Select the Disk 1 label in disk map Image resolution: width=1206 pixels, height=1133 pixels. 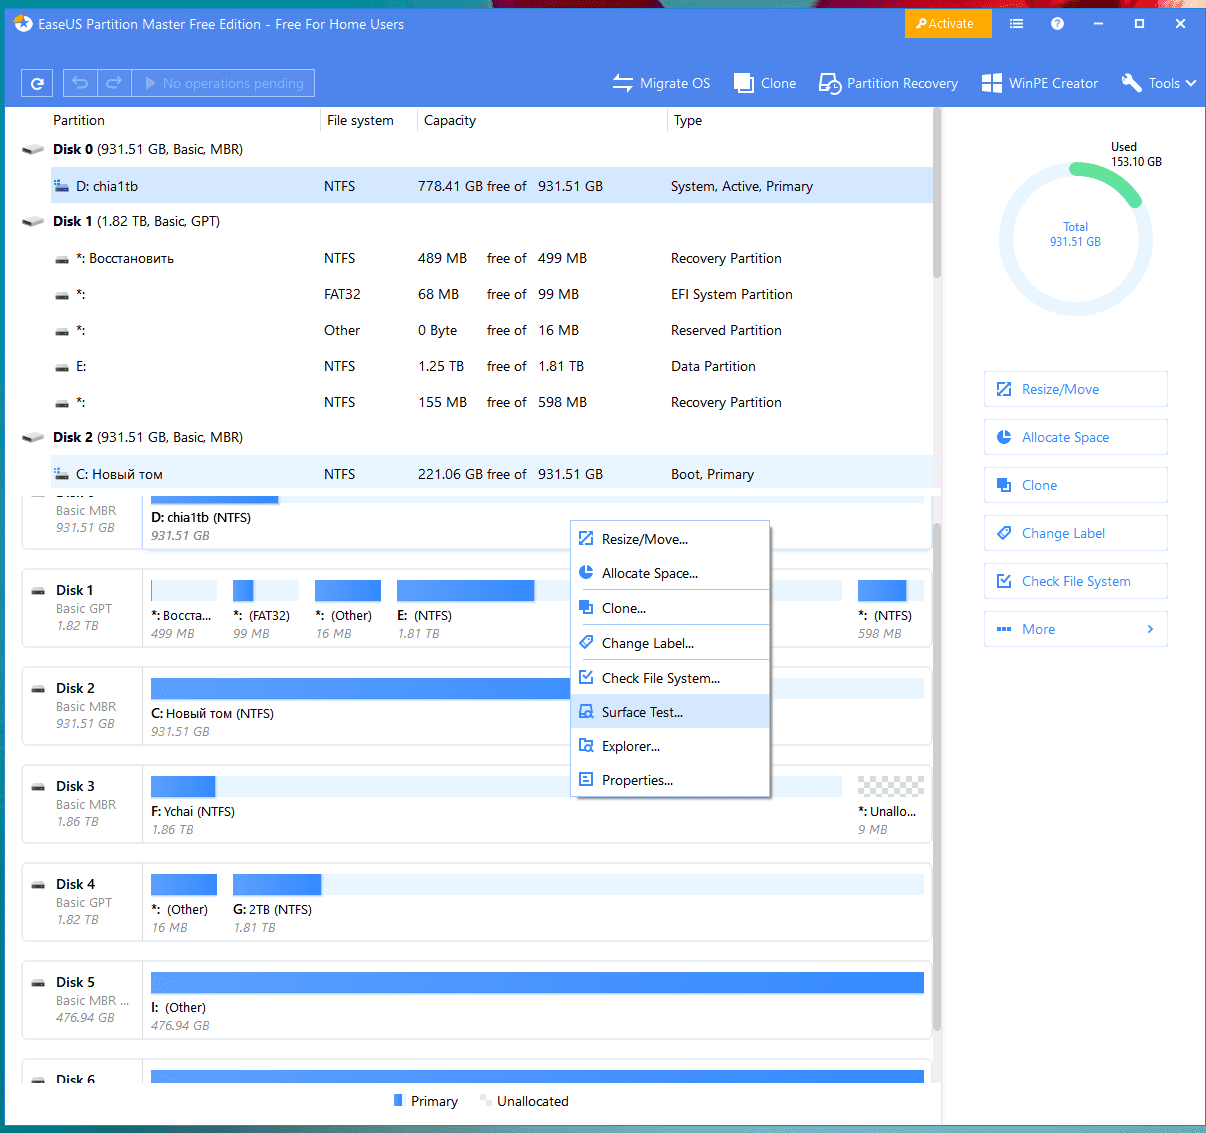tap(75, 590)
